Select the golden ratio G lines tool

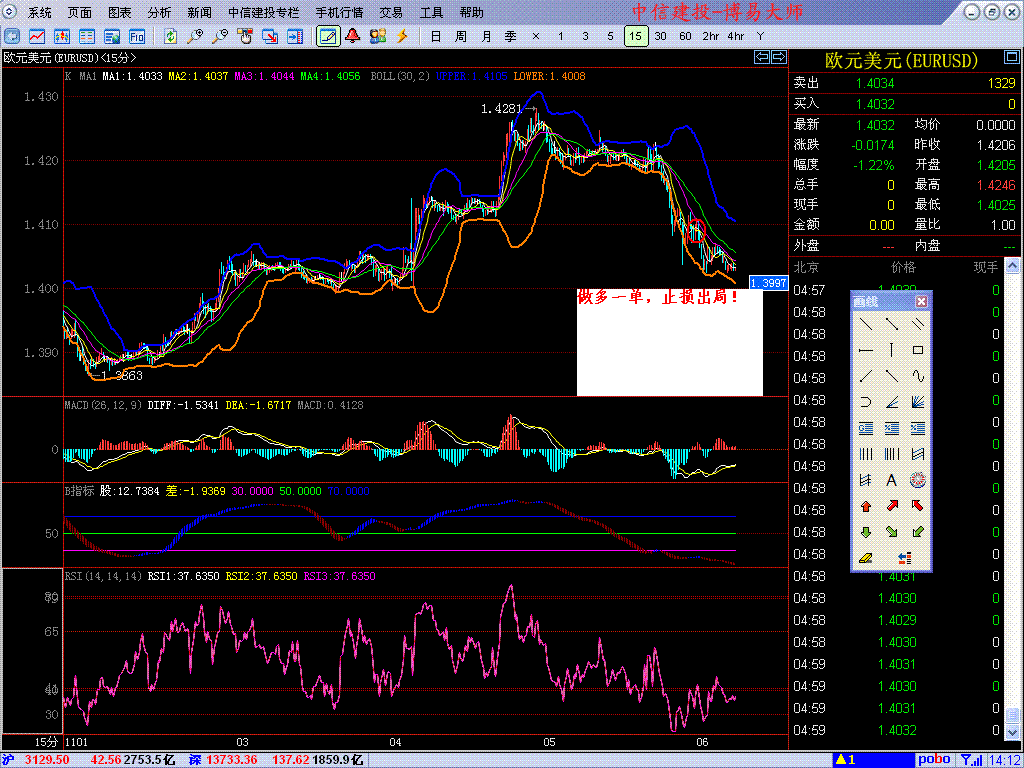(865, 428)
